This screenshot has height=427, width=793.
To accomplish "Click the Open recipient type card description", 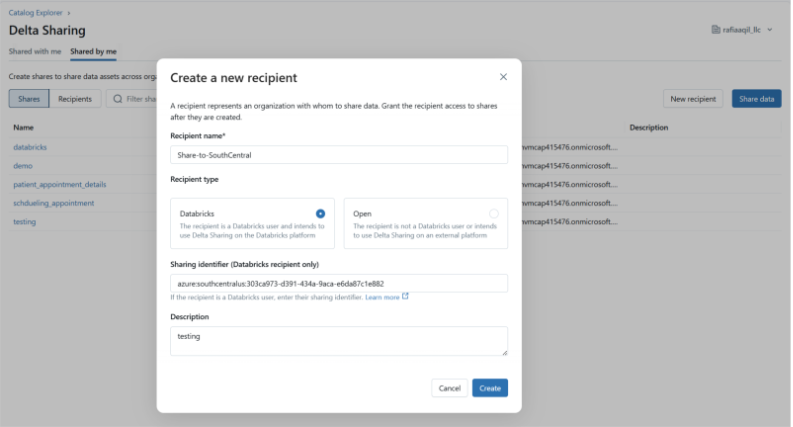I will (425, 231).
